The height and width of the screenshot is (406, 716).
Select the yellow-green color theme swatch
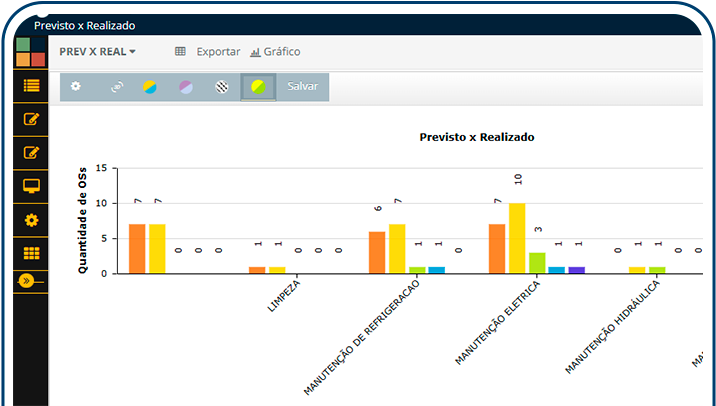258,87
